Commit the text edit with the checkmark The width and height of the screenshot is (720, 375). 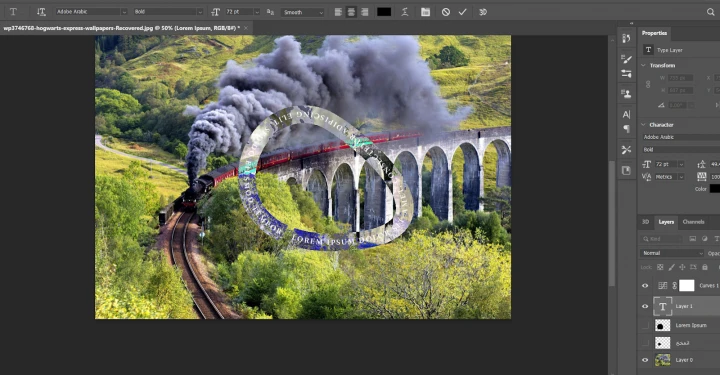tap(462, 12)
